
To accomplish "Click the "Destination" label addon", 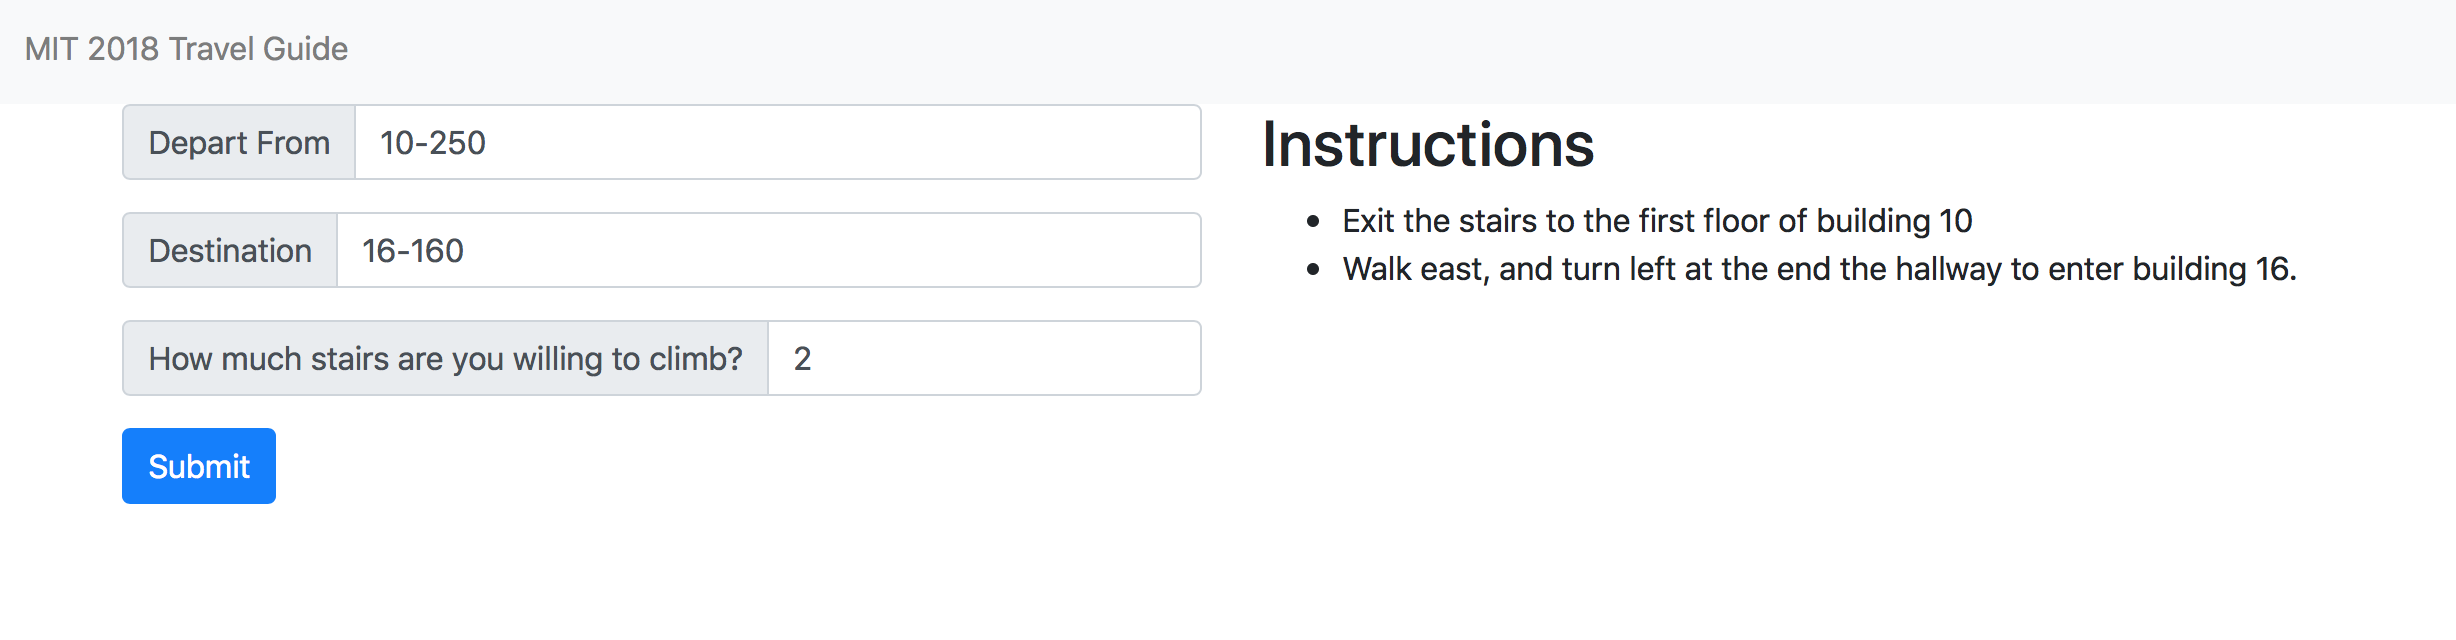I will [x=230, y=251].
